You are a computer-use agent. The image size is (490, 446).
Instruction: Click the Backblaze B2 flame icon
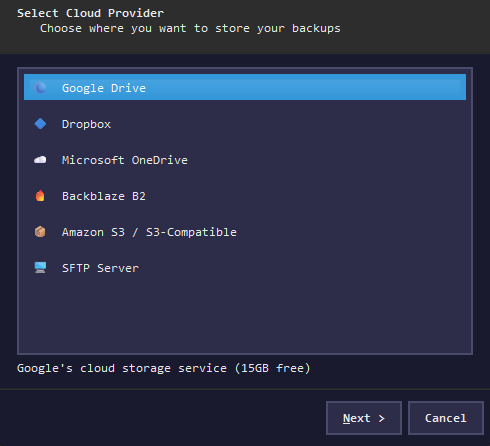pos(40,196)
